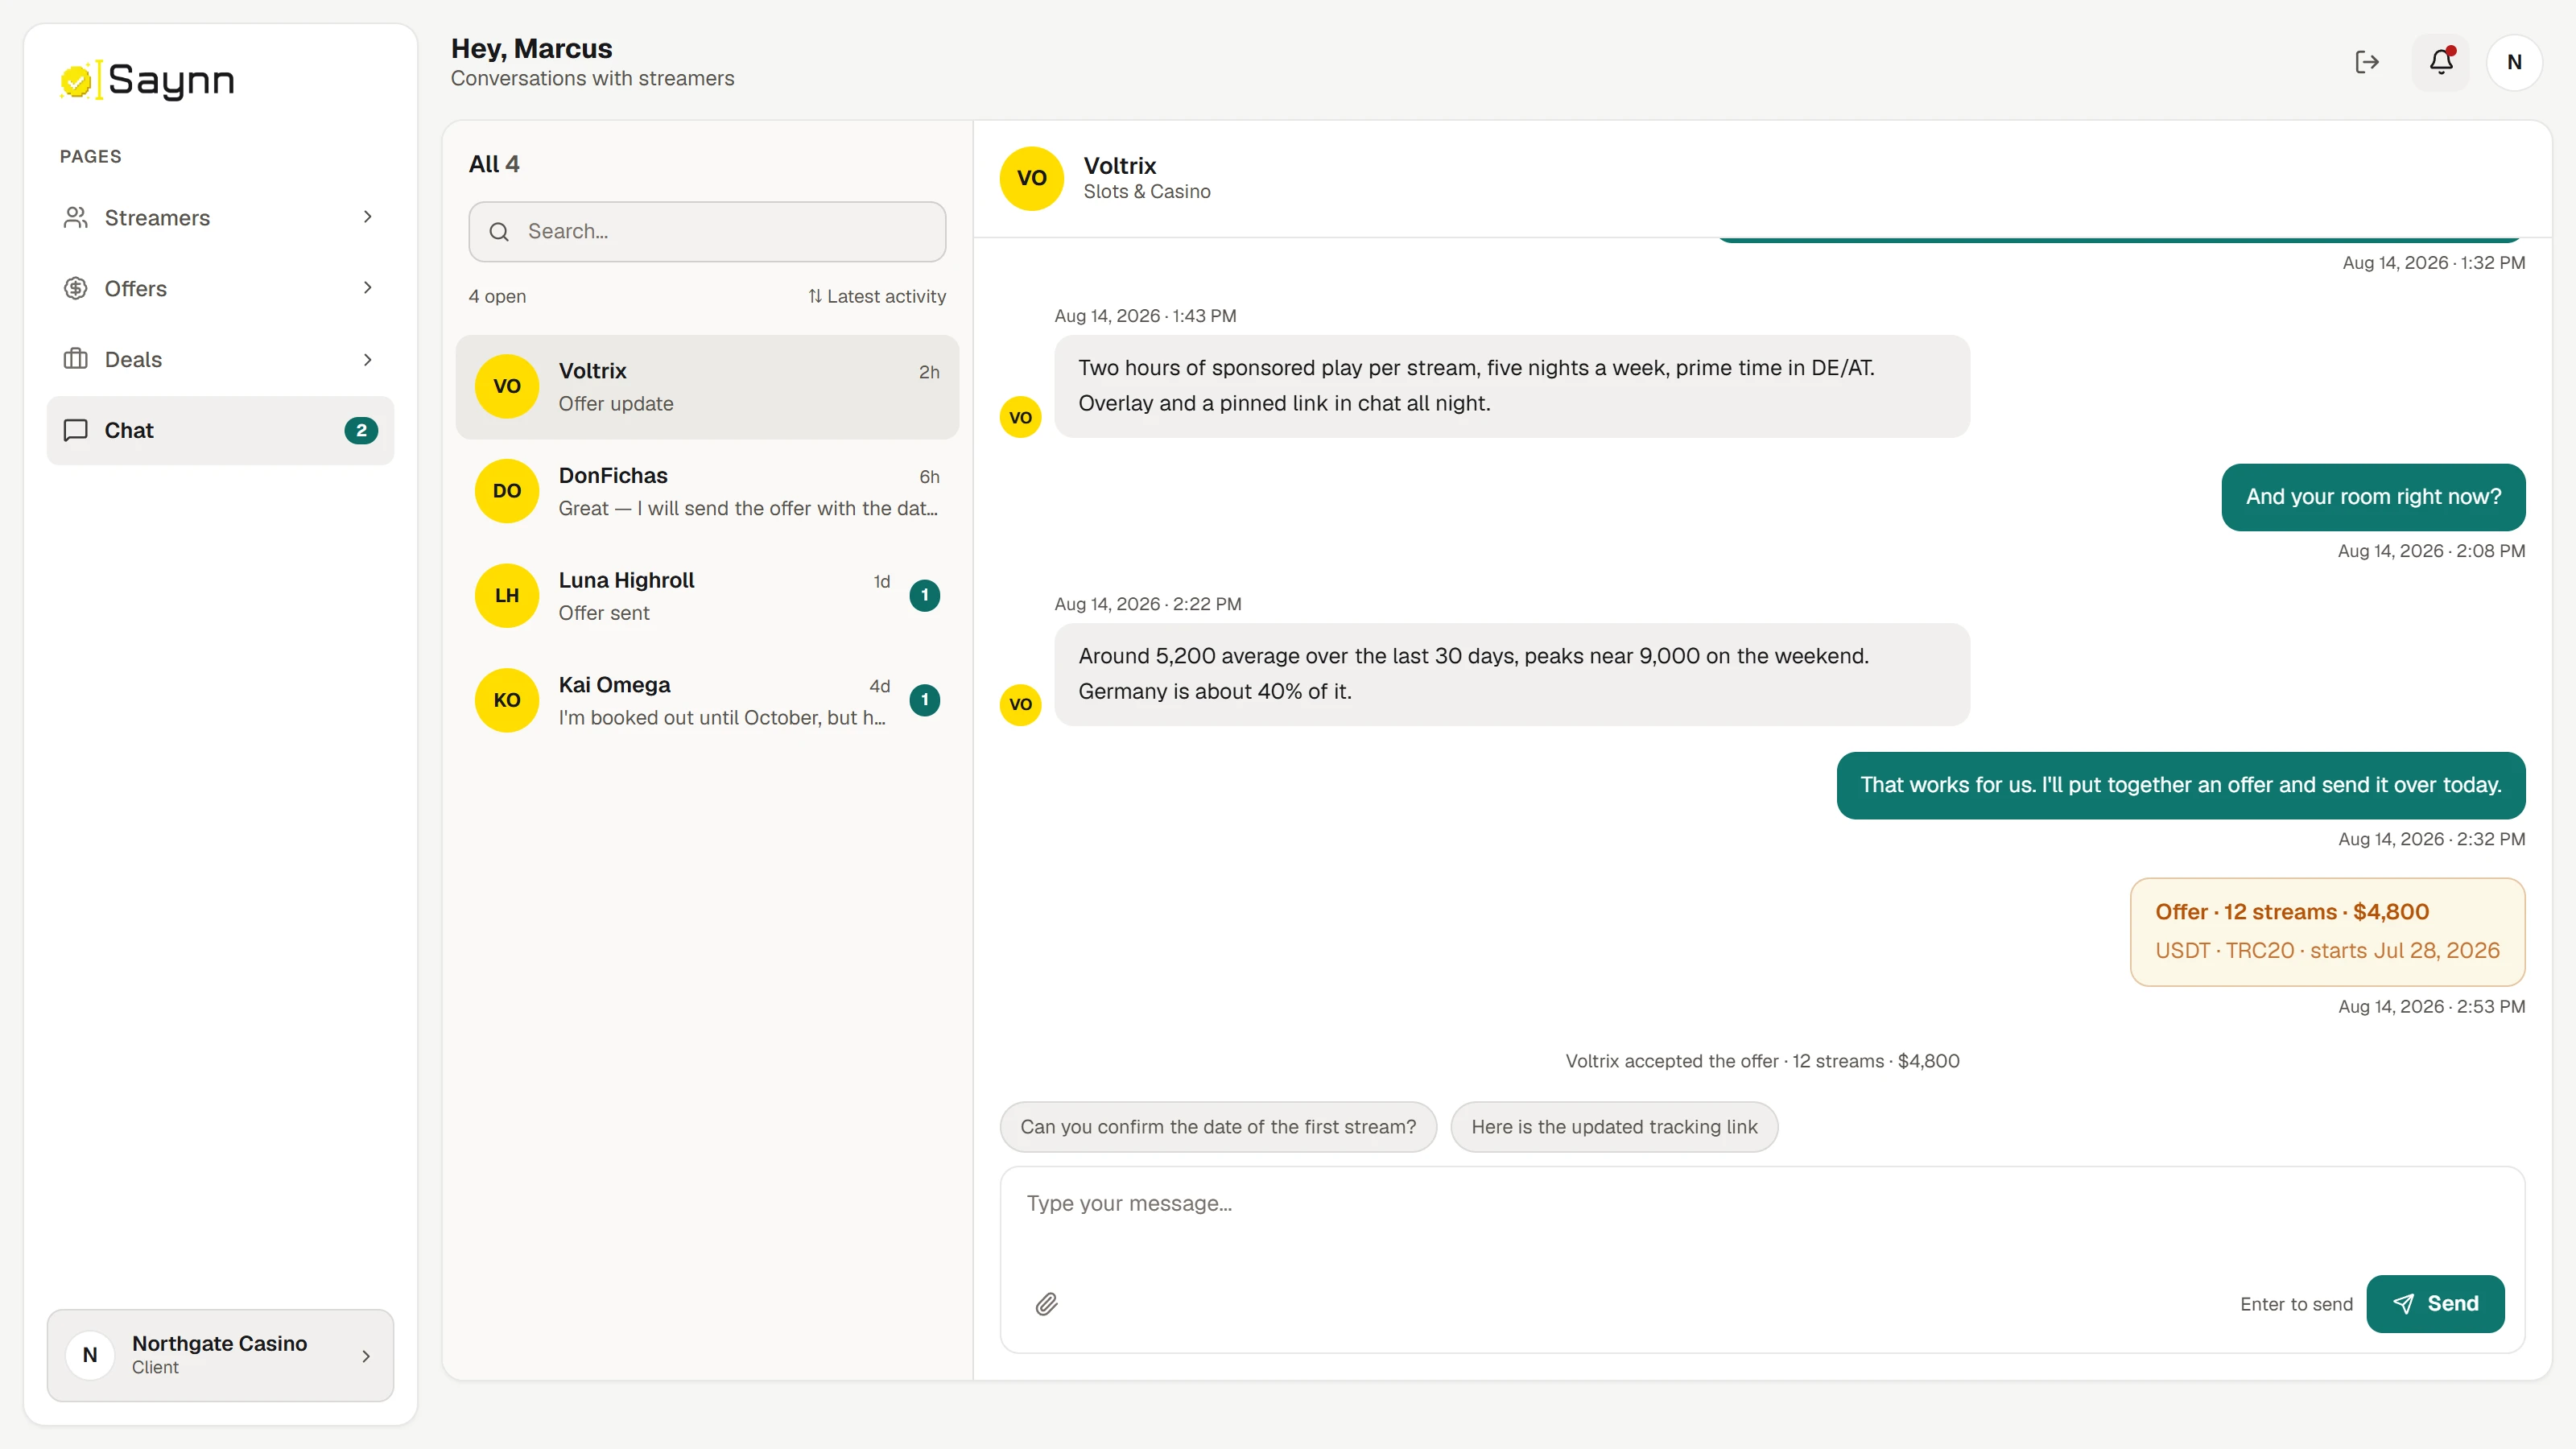
Task: Expand the Offers menu chevron
Action: point(367,288)
